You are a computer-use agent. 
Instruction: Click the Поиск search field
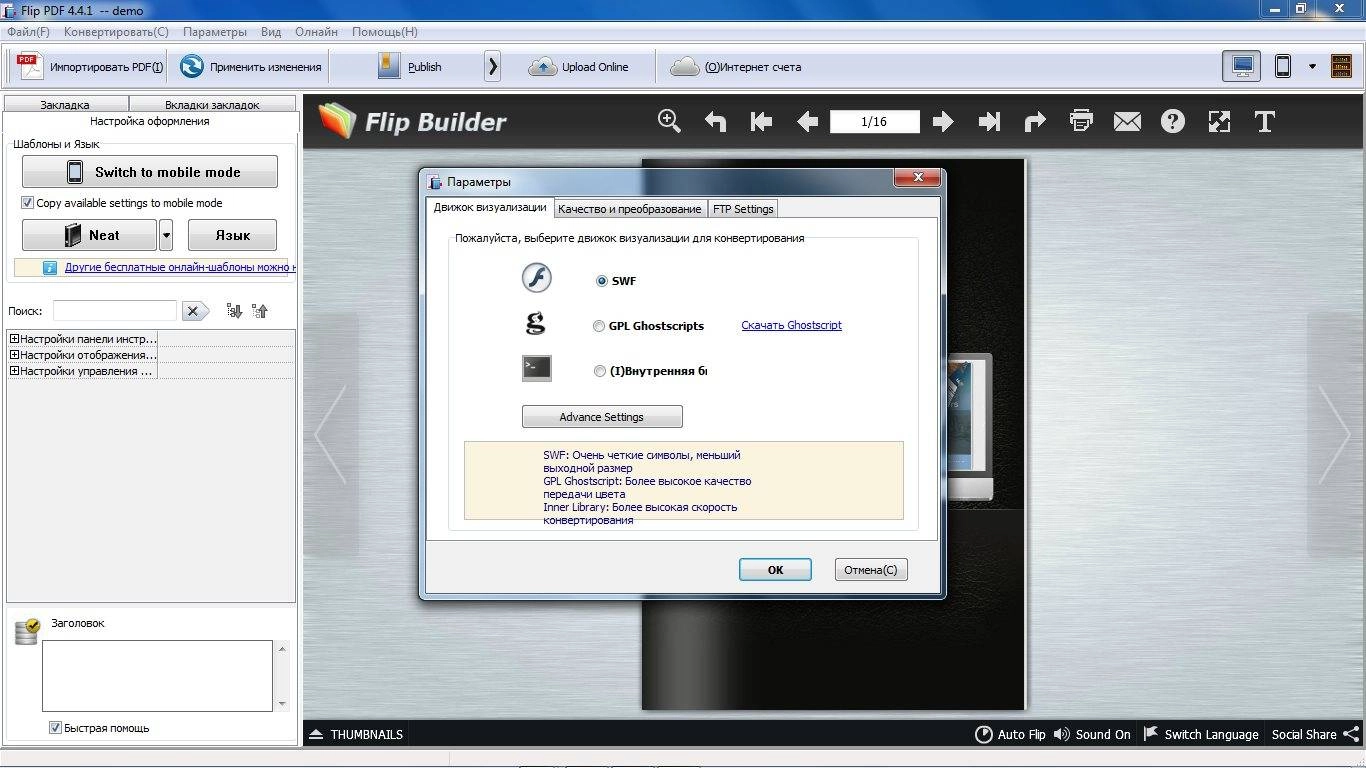(x=114, y=311)
